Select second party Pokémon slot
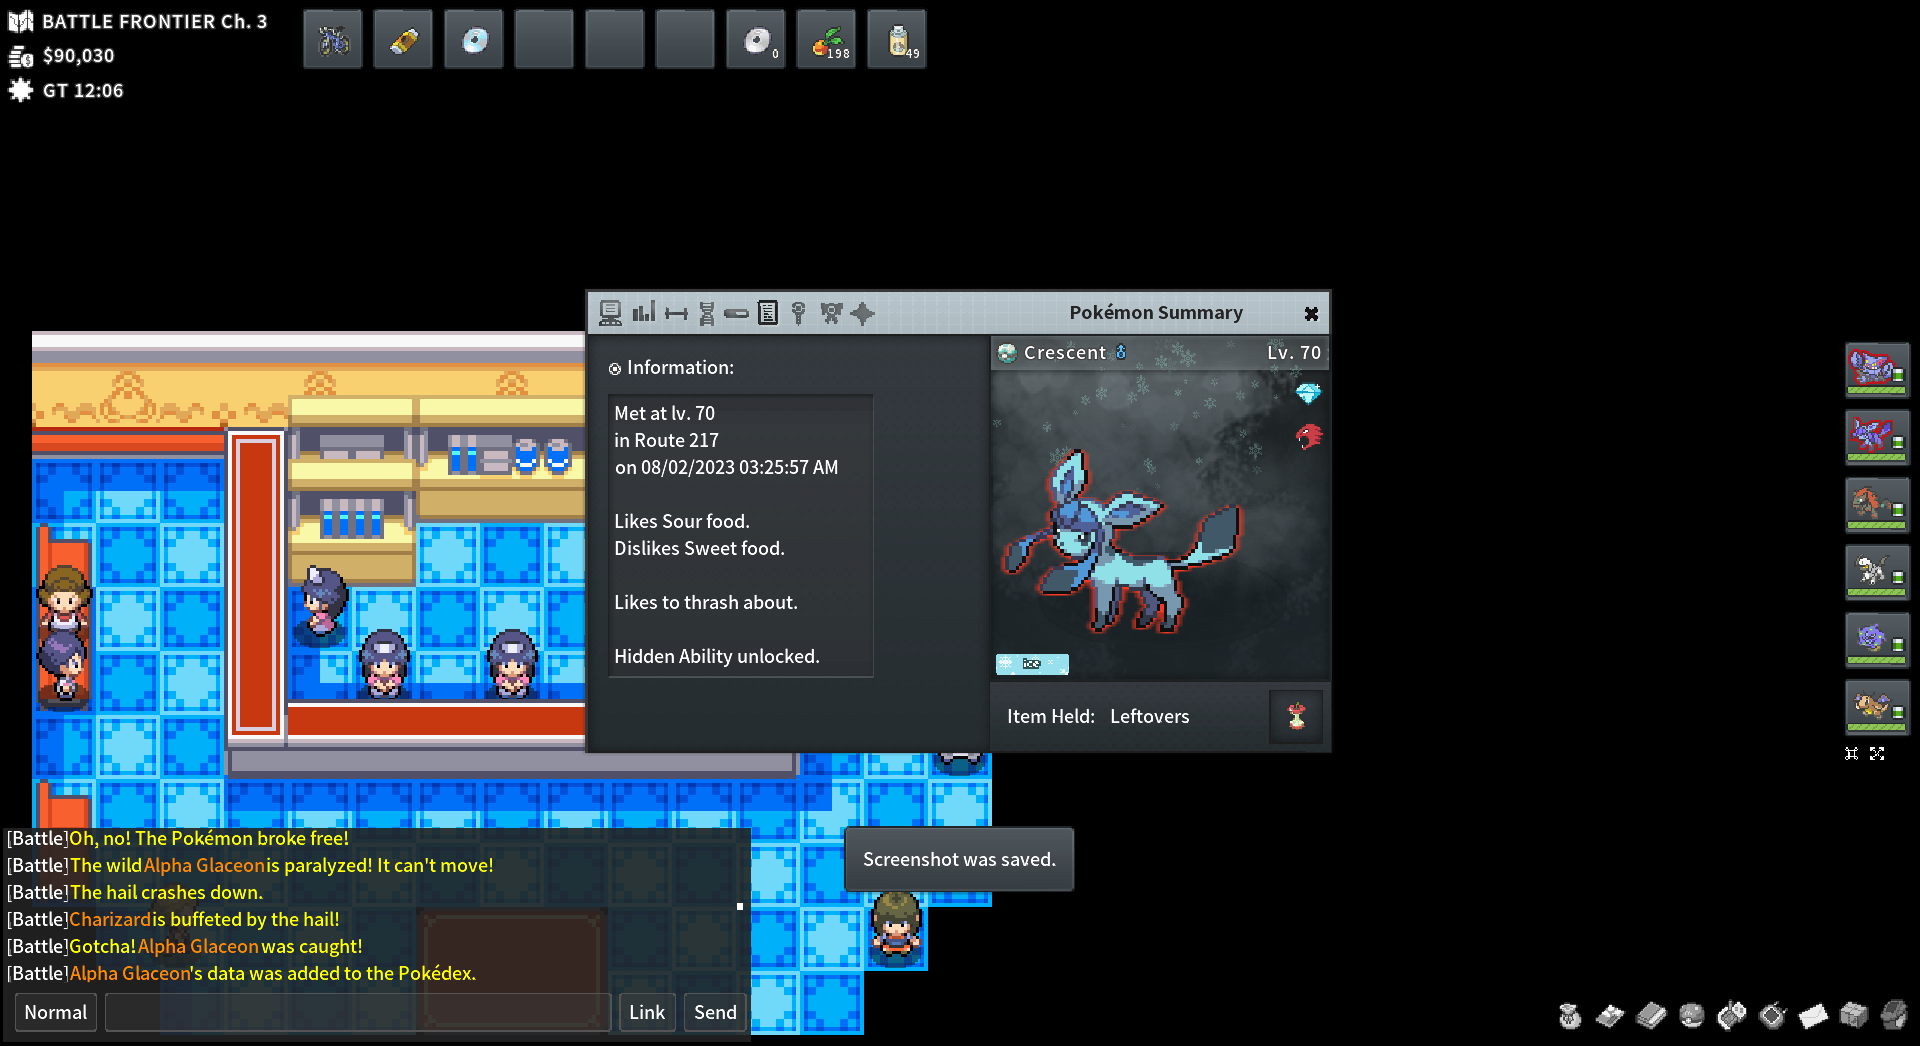Viewport: 1920px width, 1046px height. [1877, 438]
